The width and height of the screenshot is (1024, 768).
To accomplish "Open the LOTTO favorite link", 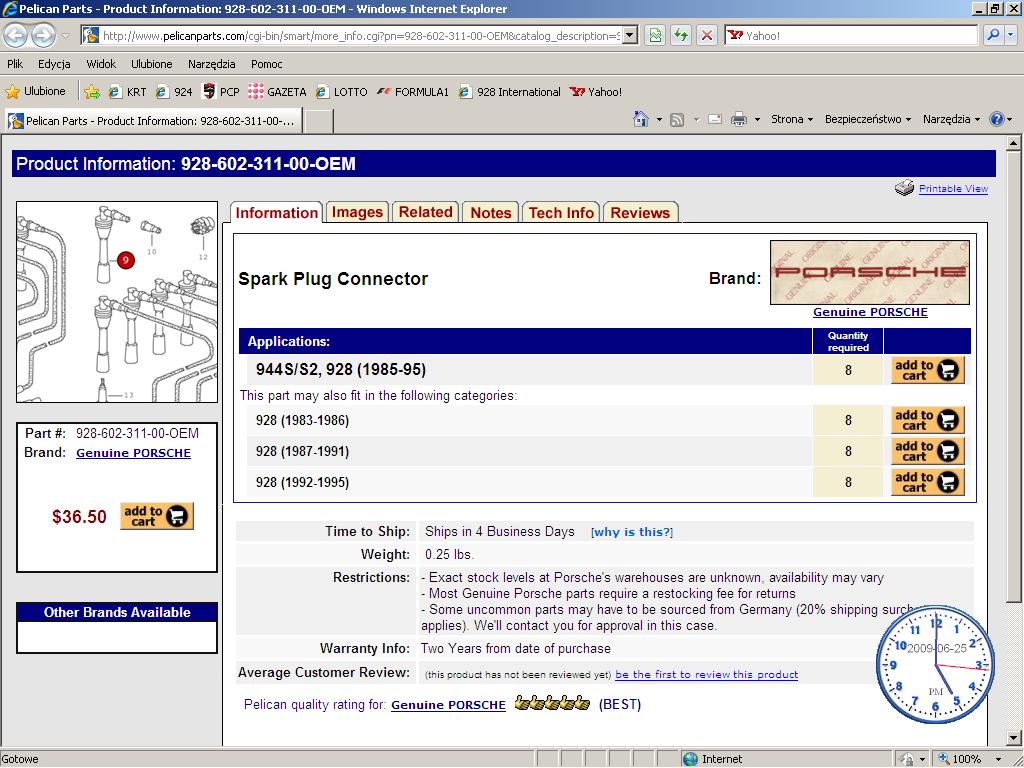I will coord(341,92).
